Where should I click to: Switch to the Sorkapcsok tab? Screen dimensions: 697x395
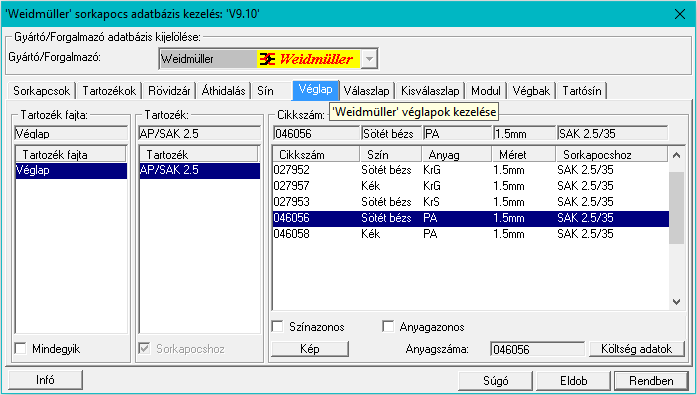coord(41,91)
